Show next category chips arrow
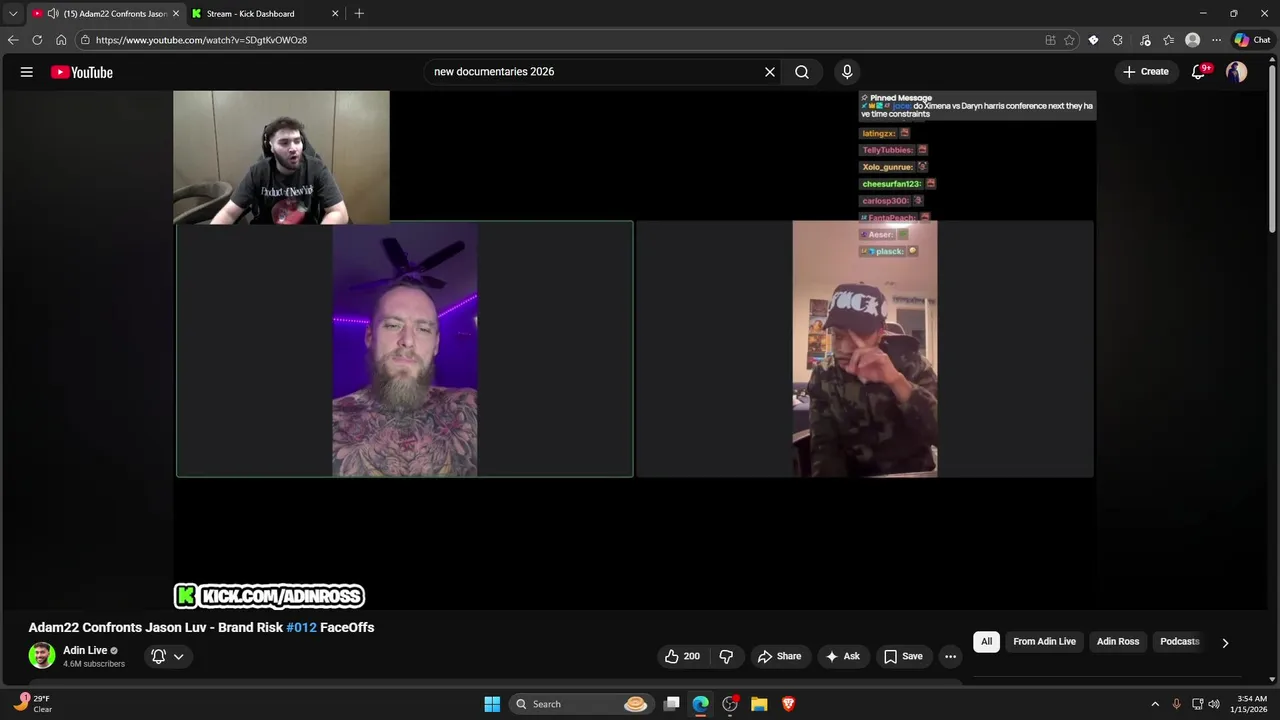This screenshot has width=1280, height=720. (x=1225, y=642)
